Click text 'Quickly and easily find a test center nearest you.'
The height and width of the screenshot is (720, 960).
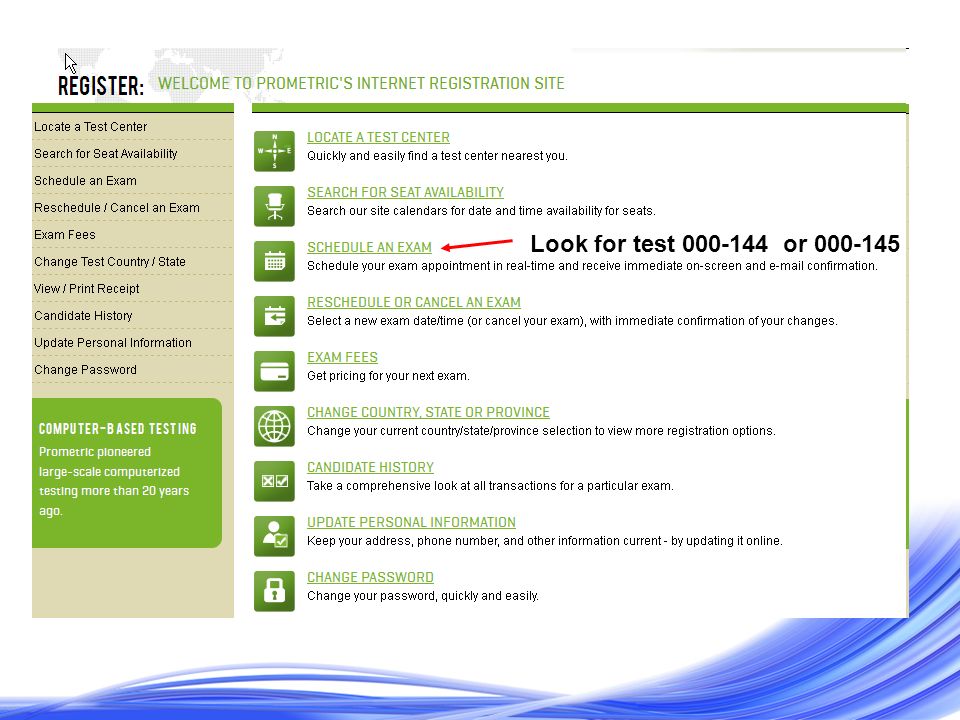437,156
